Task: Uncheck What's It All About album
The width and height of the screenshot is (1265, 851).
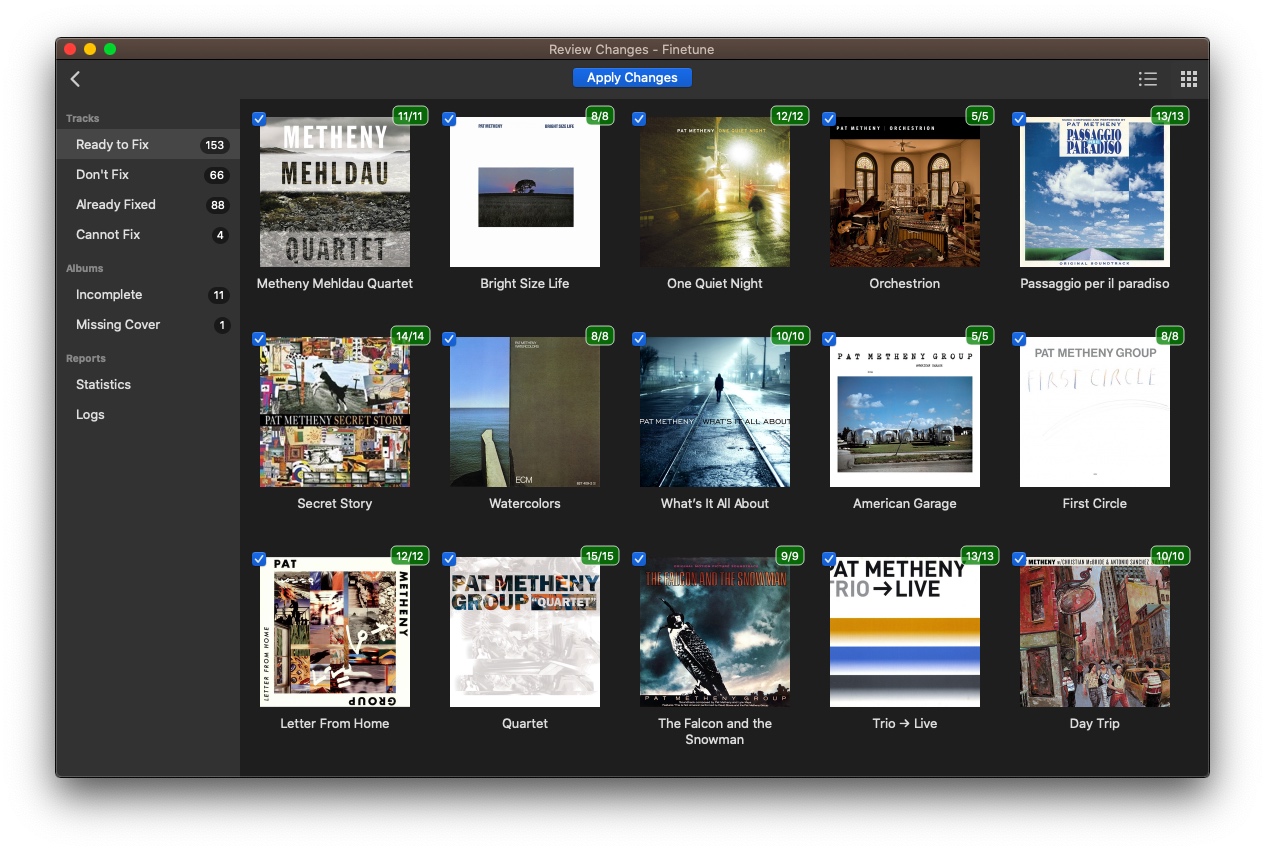Action: click(639, 339)
